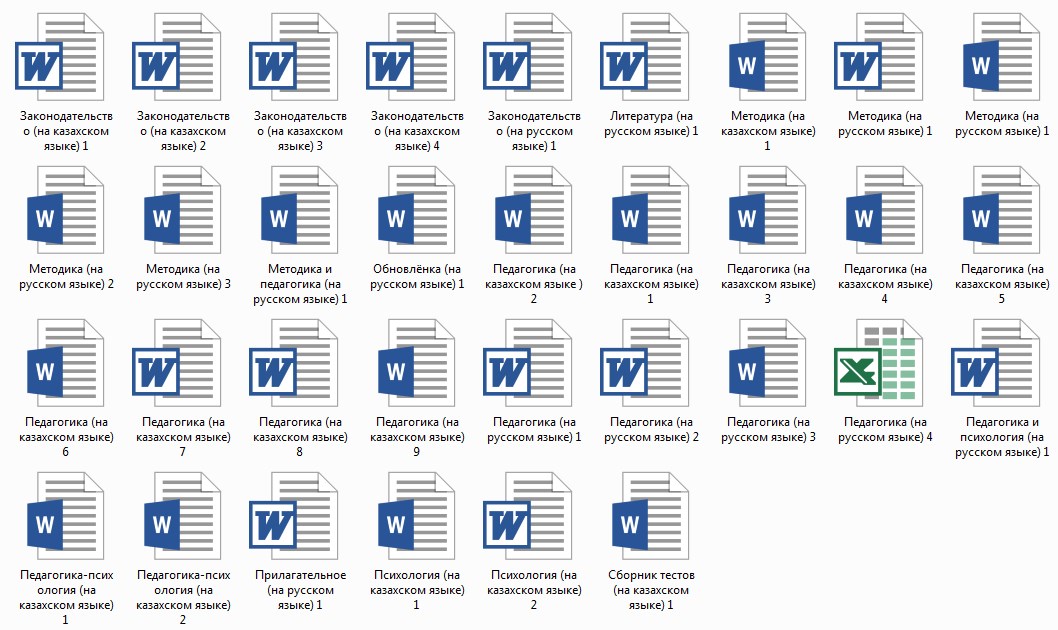Select the Word file icon Законодательство (на казахском языке) 1

tap(59, 57)
